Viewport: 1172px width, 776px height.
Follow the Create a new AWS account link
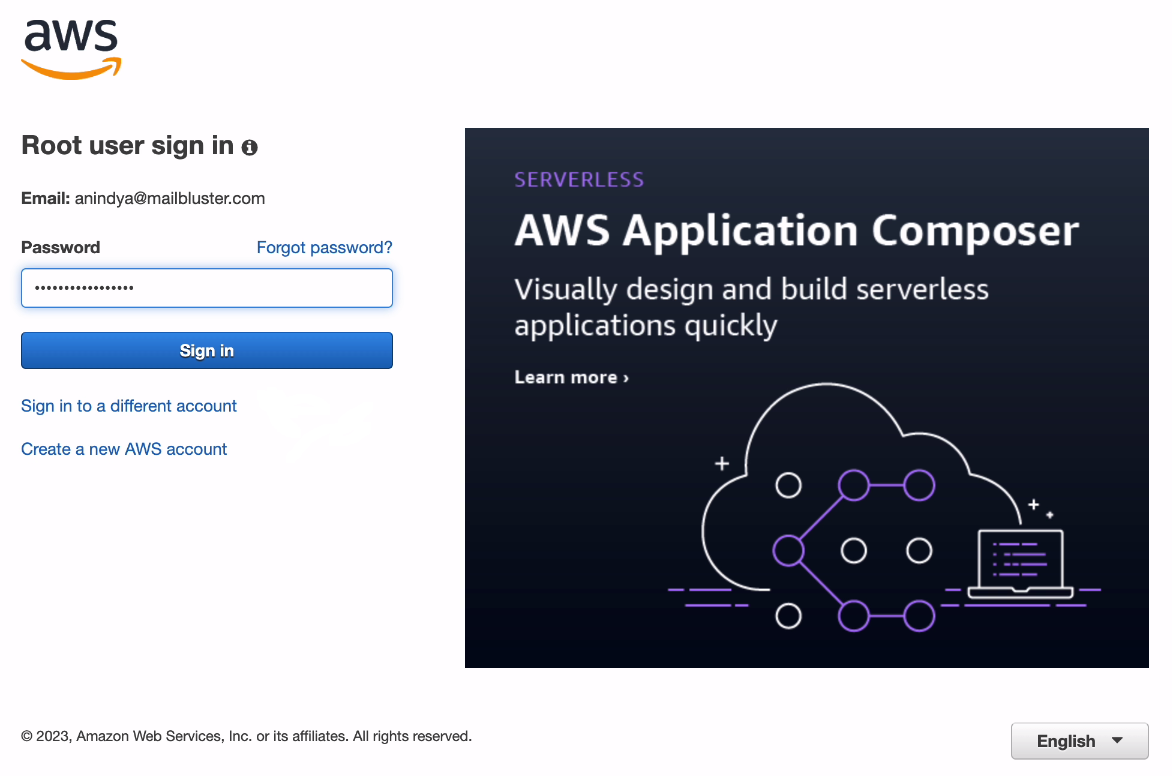(124, 449)
